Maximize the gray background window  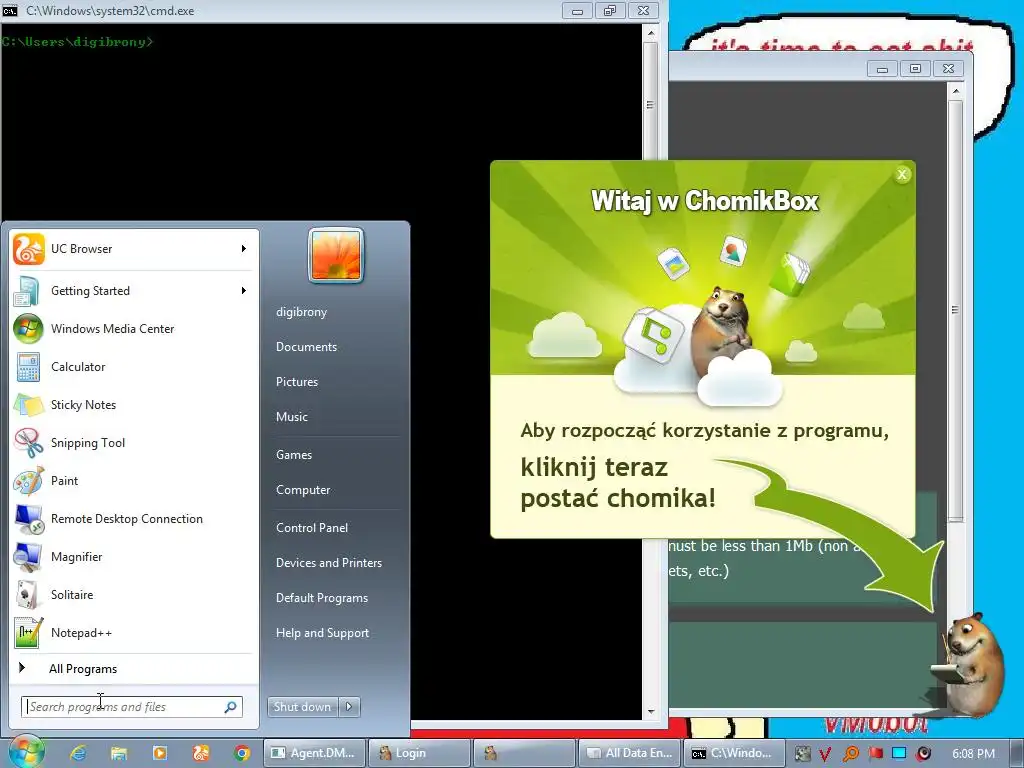(915, 68)
